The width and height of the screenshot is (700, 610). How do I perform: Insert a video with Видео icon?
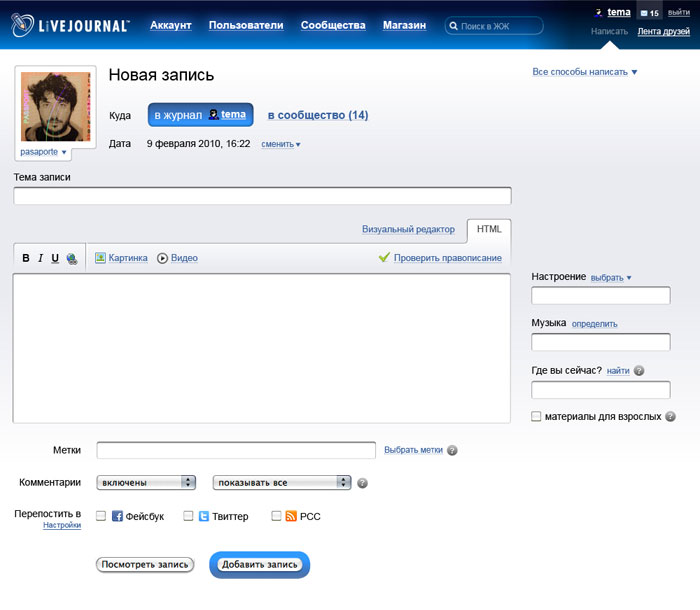(163, 258)
